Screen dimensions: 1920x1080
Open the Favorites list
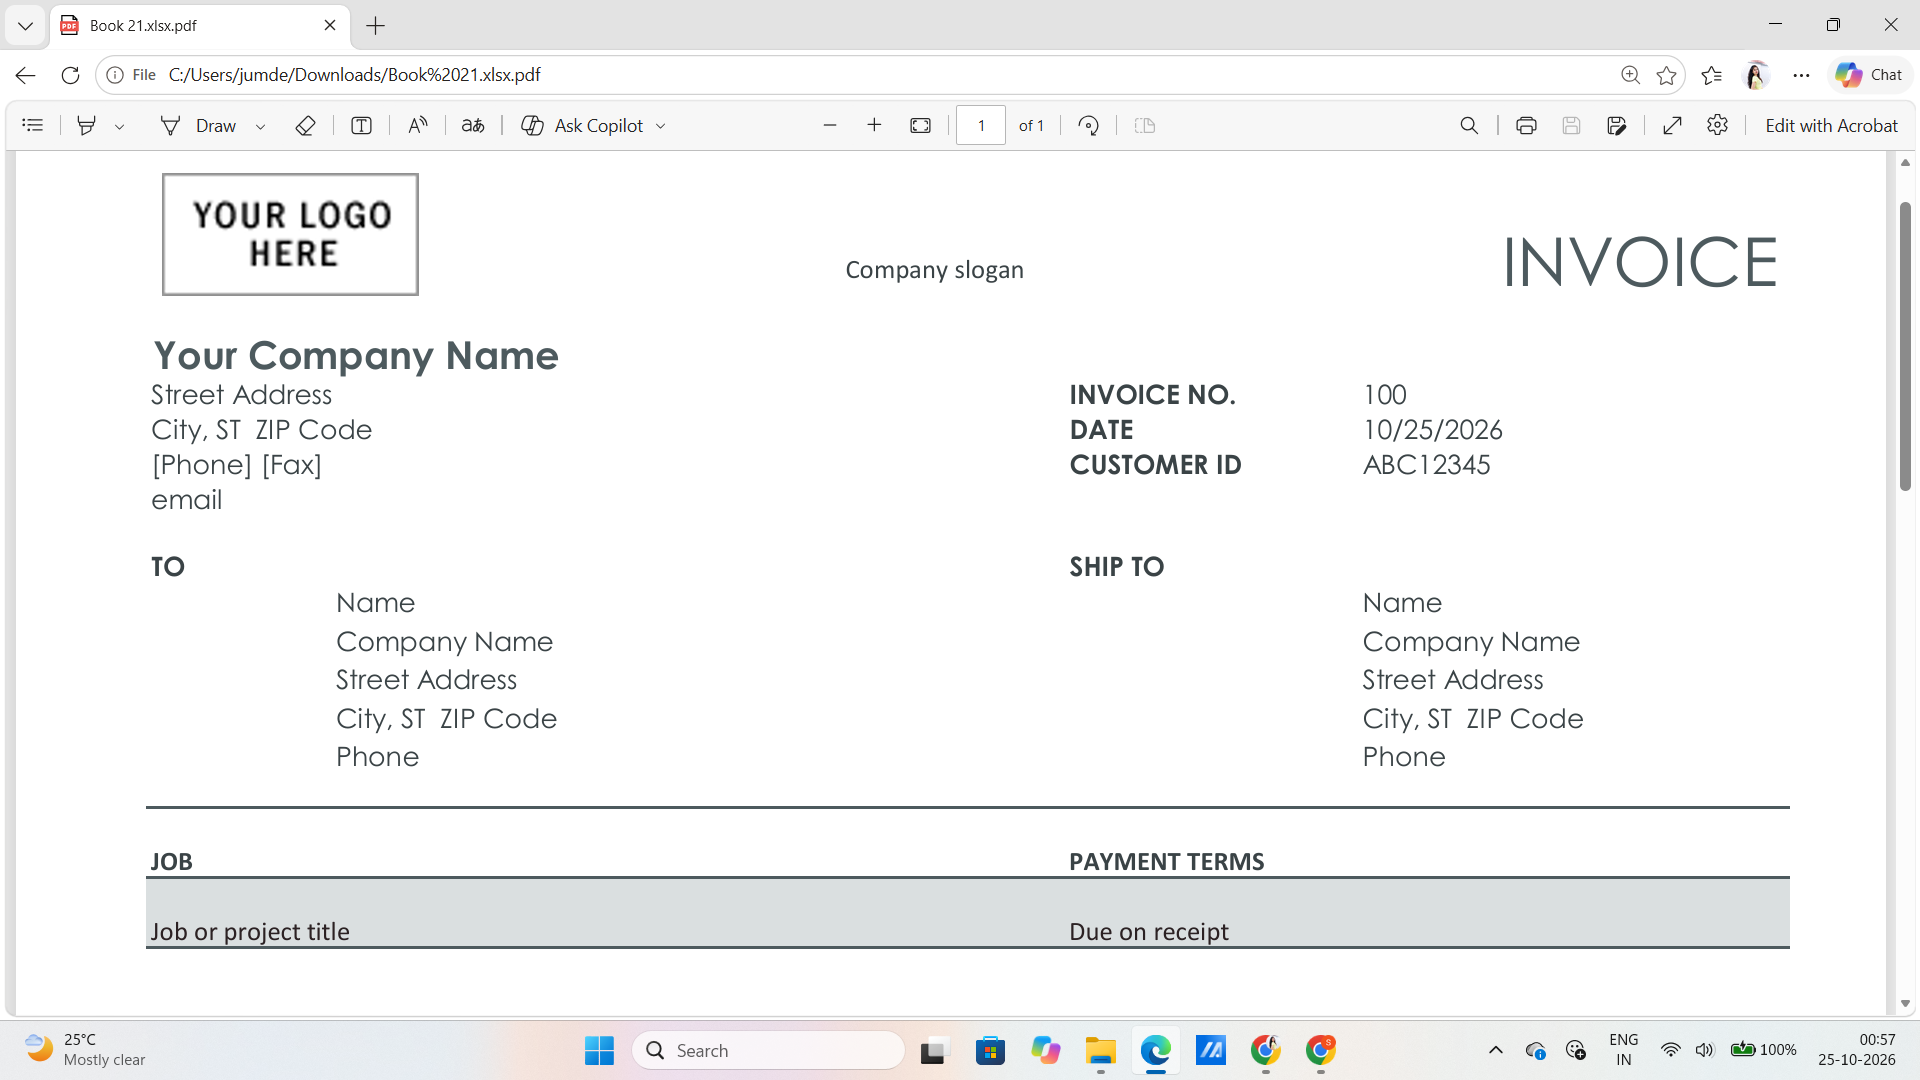(x=1711, y=75)
